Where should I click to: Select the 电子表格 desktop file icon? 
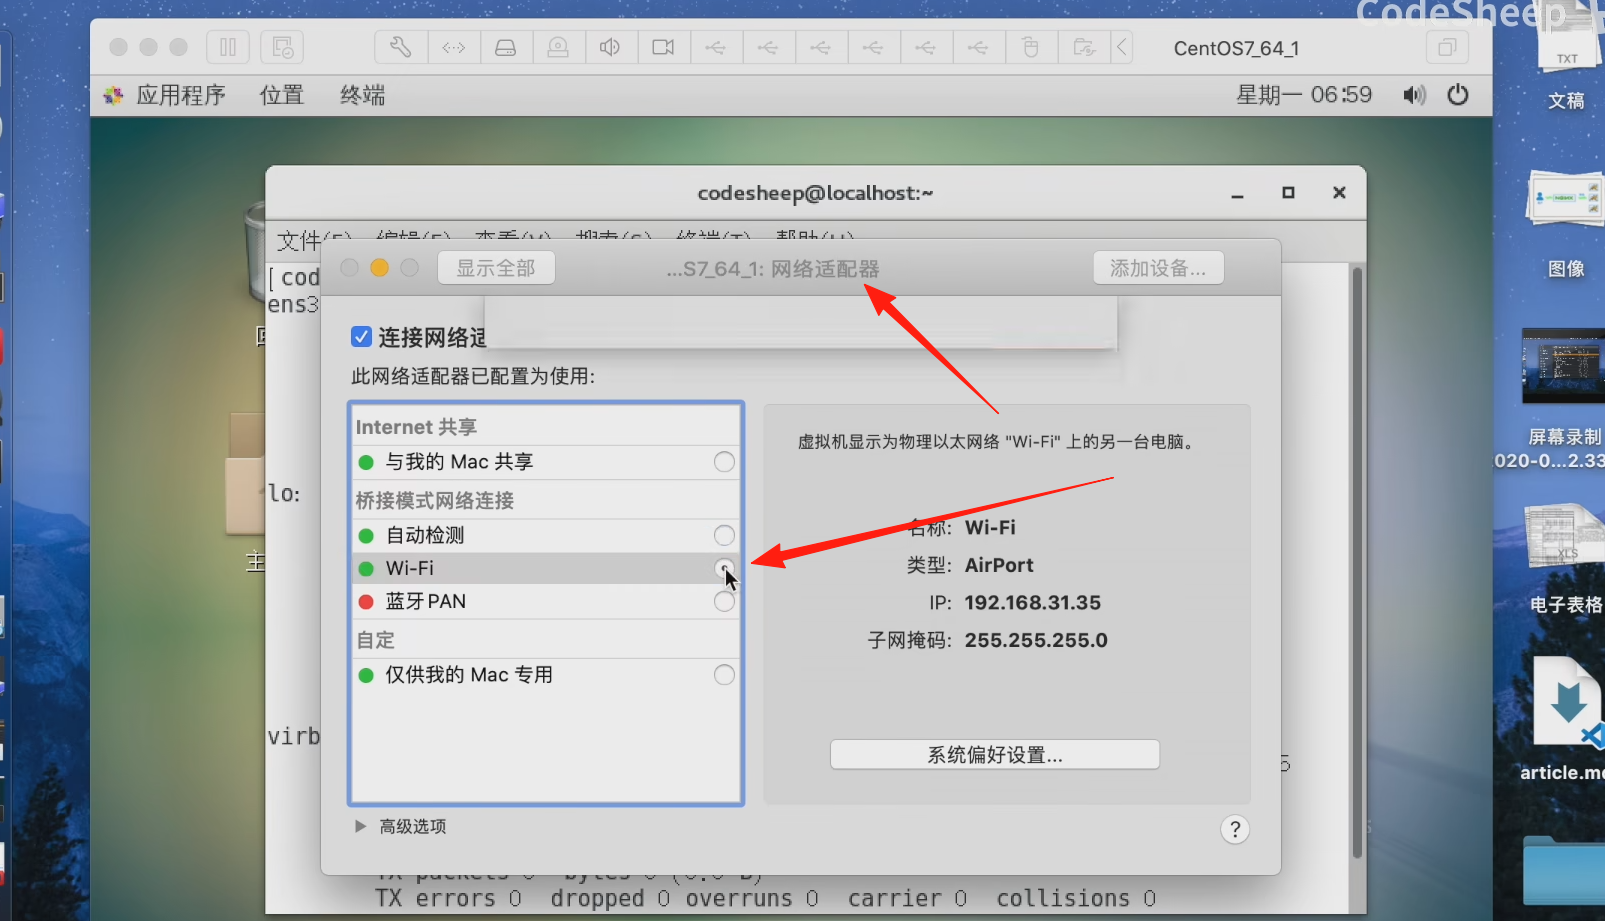[x=1566, y=537]
